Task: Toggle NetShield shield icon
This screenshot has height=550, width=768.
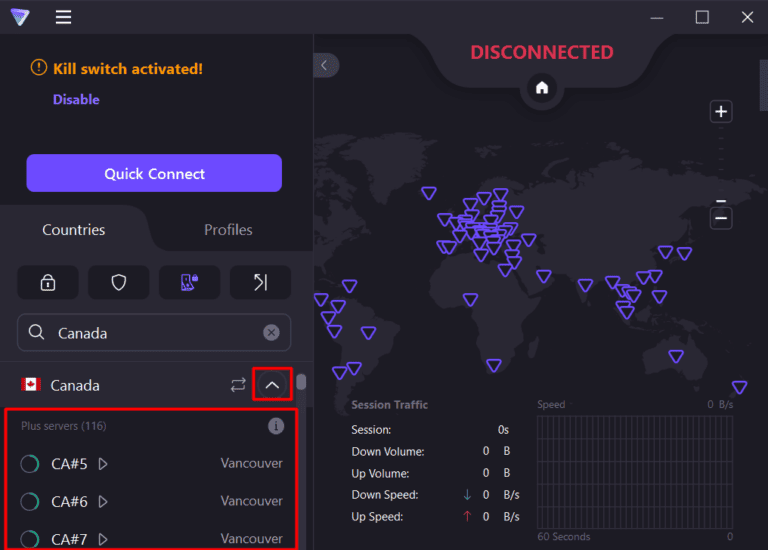Action: pyautogui.click(x=118, y=283)
